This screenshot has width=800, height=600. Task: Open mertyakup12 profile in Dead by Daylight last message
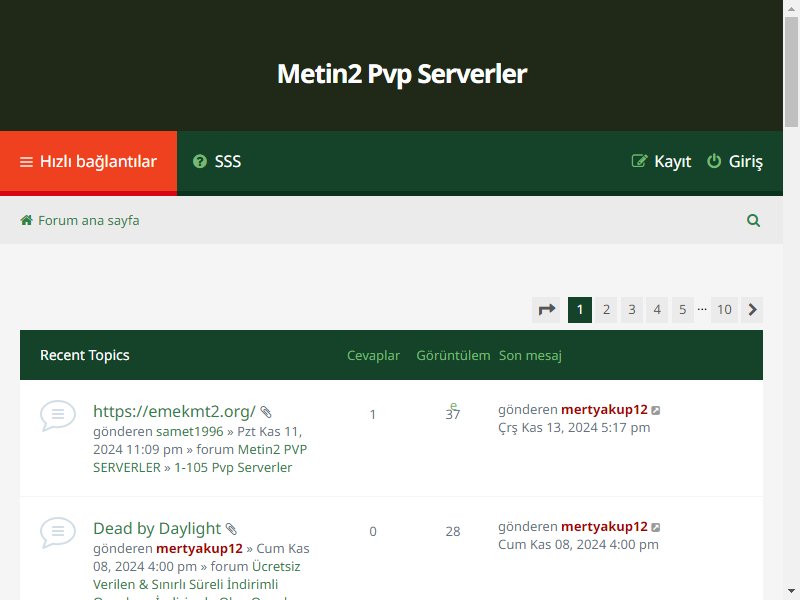(x=604, y=527)
